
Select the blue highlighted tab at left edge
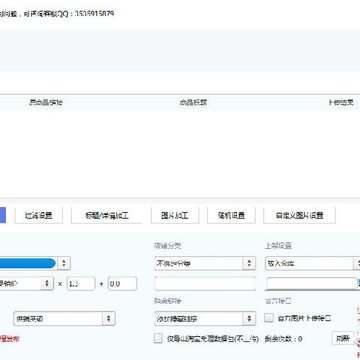[x=3, y=215]
